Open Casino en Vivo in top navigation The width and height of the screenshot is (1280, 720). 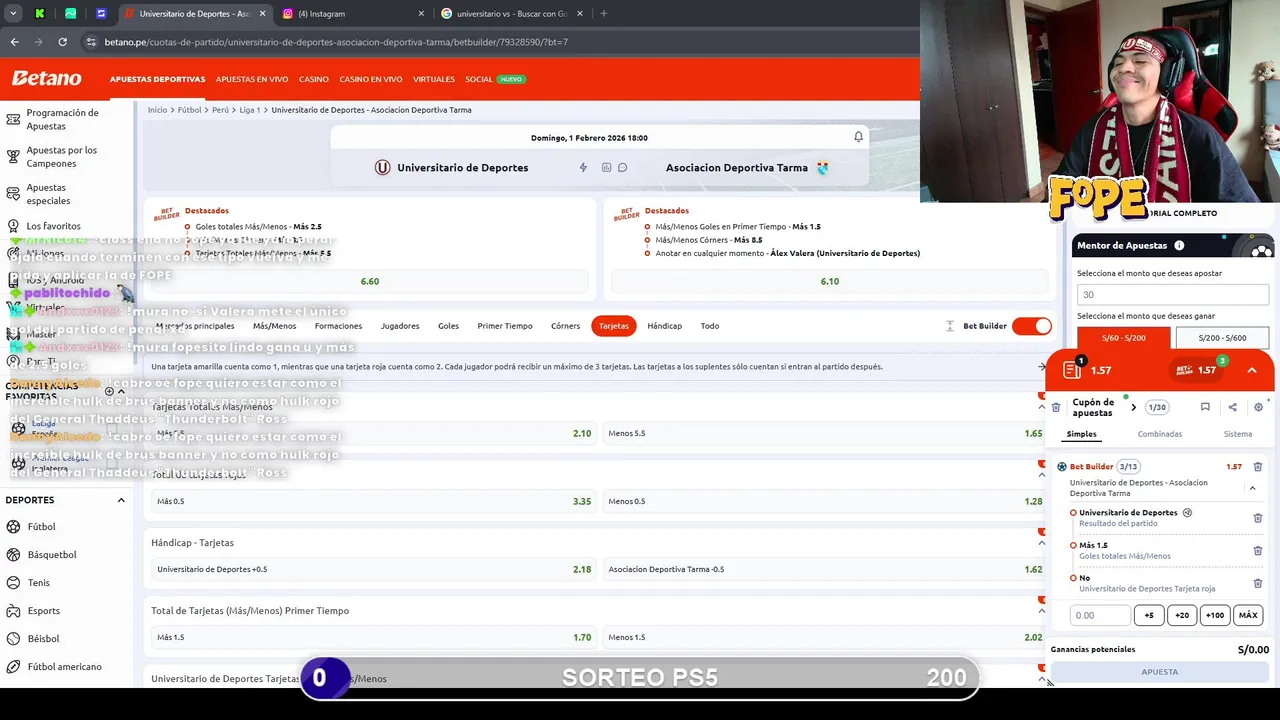(x=371, y=79)
